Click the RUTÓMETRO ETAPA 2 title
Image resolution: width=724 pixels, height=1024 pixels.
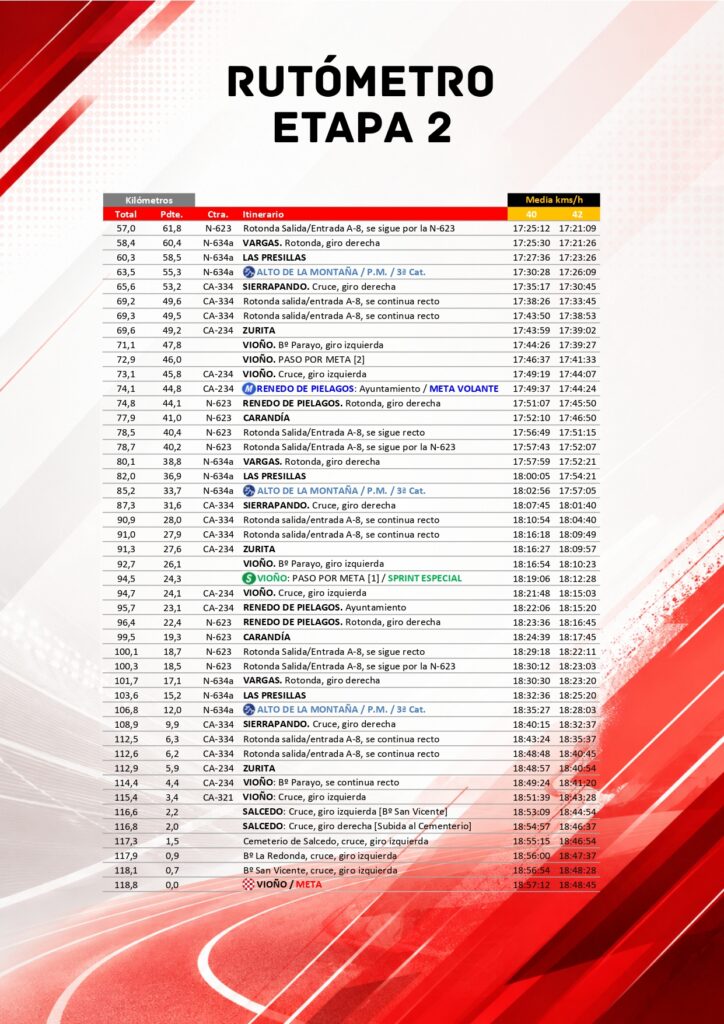coord(361,104)
